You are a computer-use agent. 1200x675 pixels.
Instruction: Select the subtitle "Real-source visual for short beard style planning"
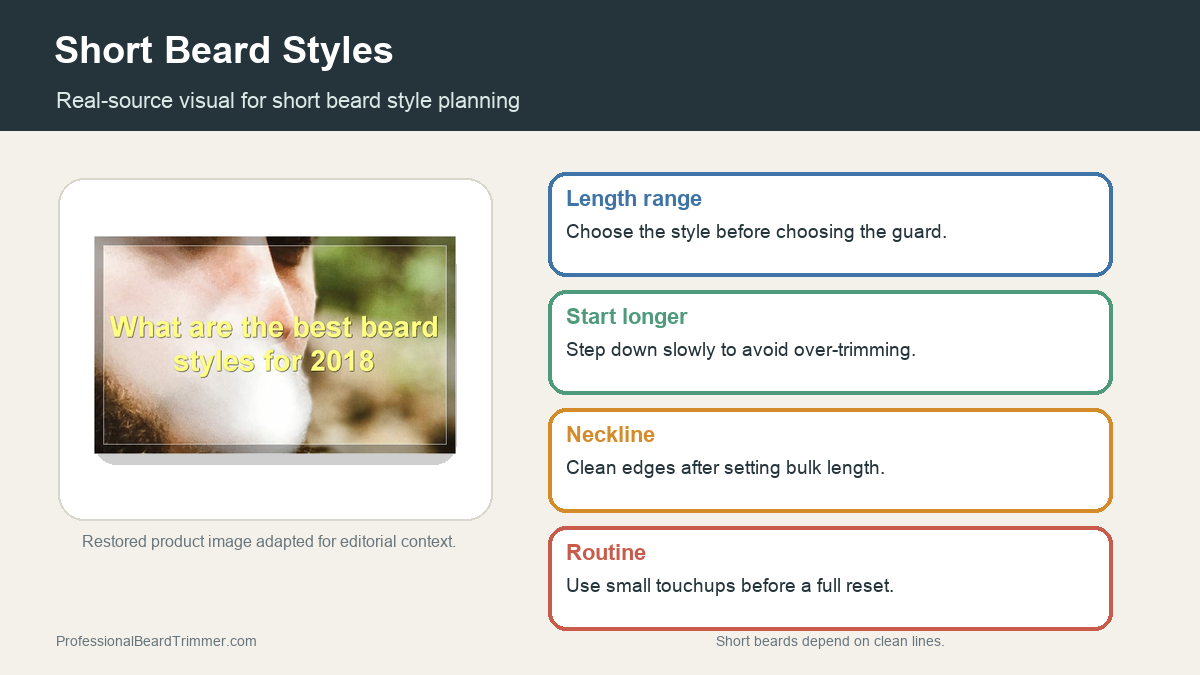(288, 101)
